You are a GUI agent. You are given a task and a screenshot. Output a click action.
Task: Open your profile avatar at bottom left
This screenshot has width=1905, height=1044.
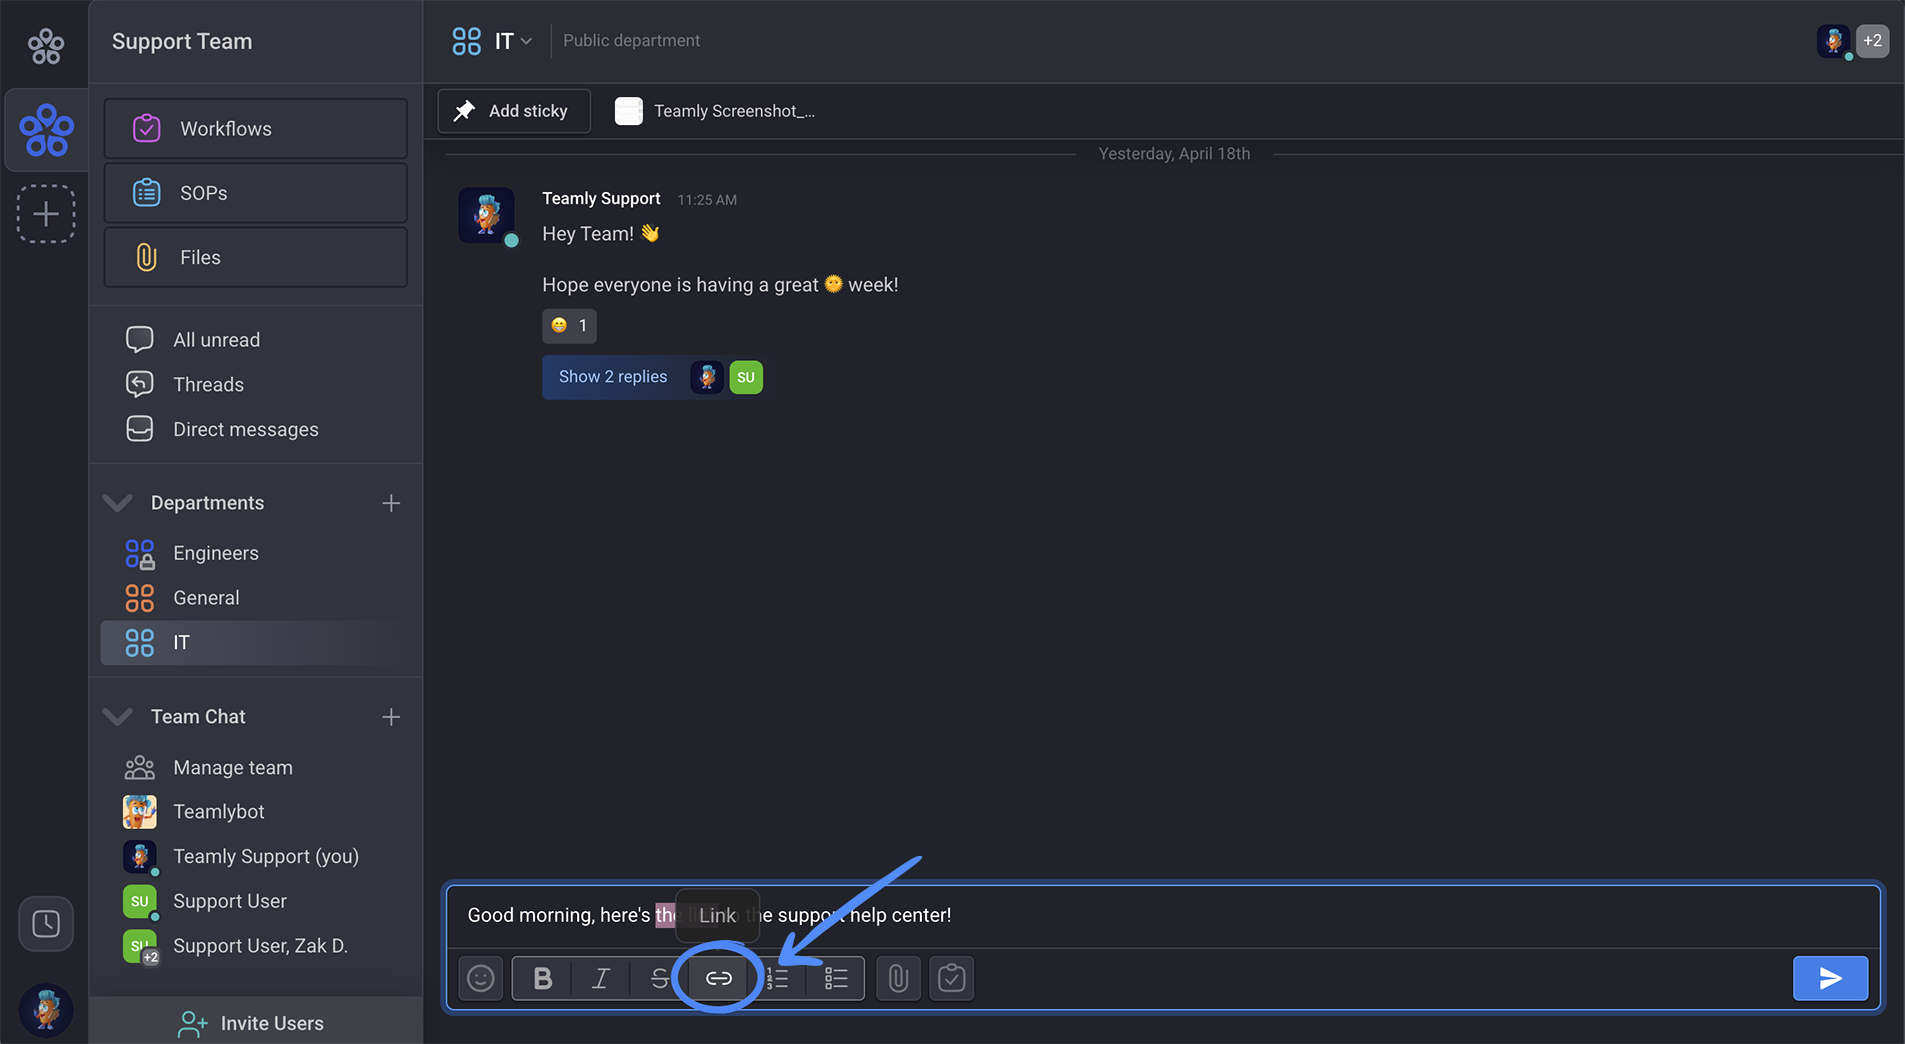click(46, 1009)
